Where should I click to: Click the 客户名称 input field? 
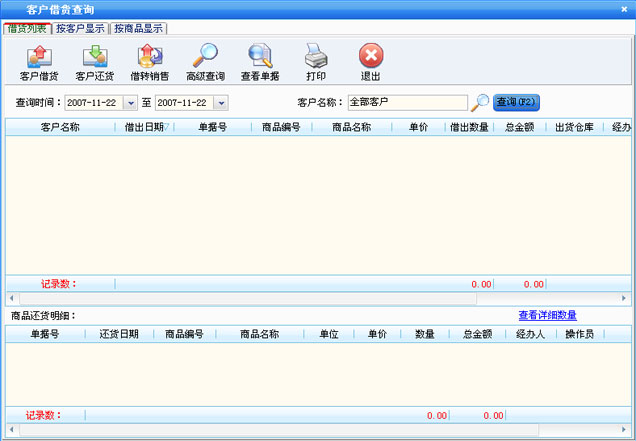pyautogui.click(x=406, y=102)
